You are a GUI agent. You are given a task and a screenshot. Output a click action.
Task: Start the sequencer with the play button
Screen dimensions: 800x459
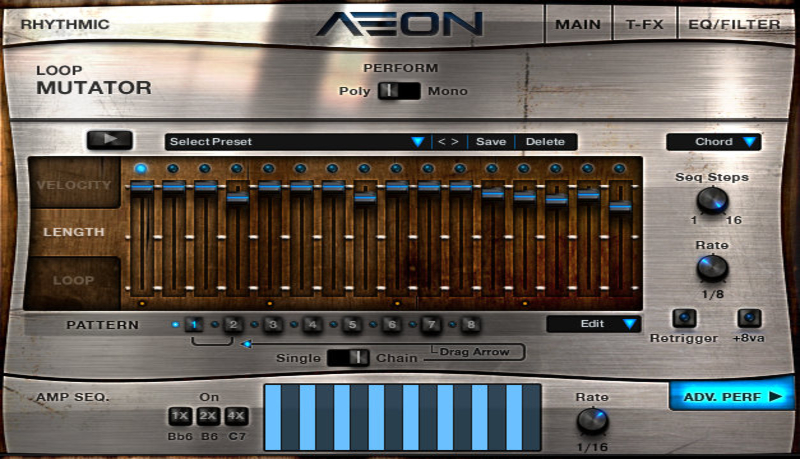[110, 140]
